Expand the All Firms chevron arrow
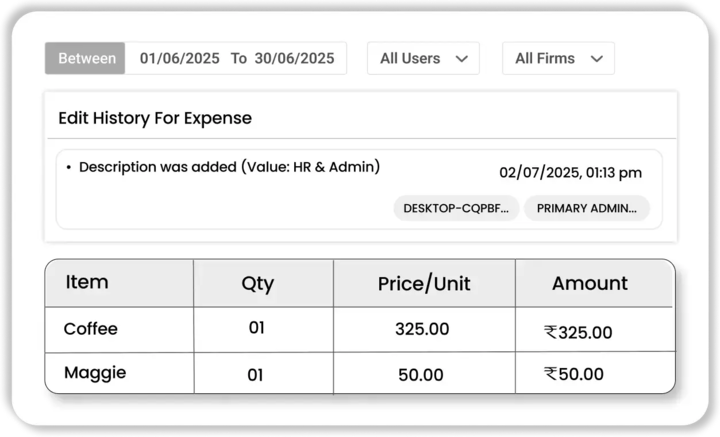Image resolution: width=720 pixels, height=437 pixels. 597,59
